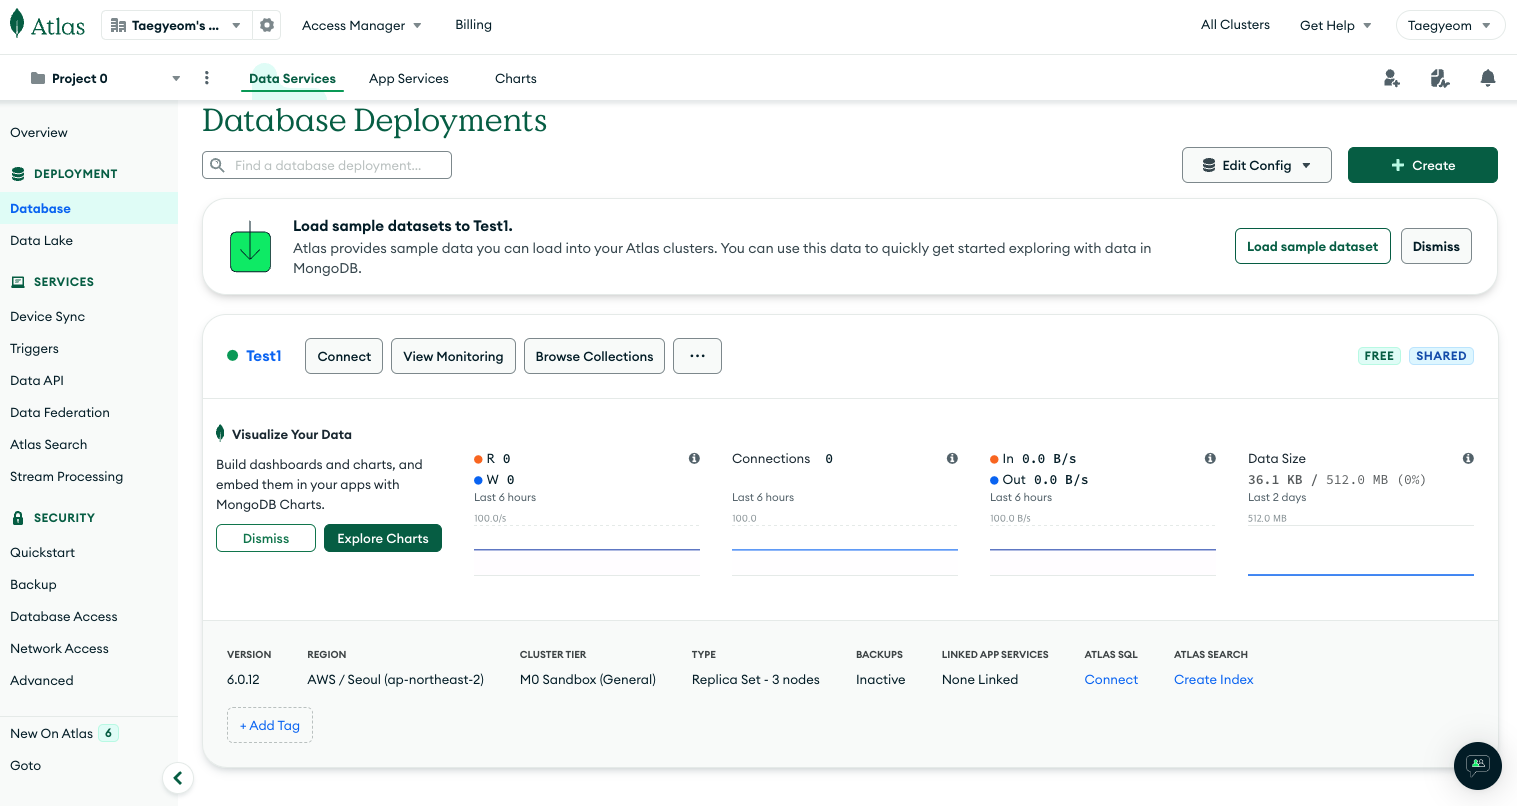
Task: Open the Project 0 selector dropdown
Action: point(105,78)
